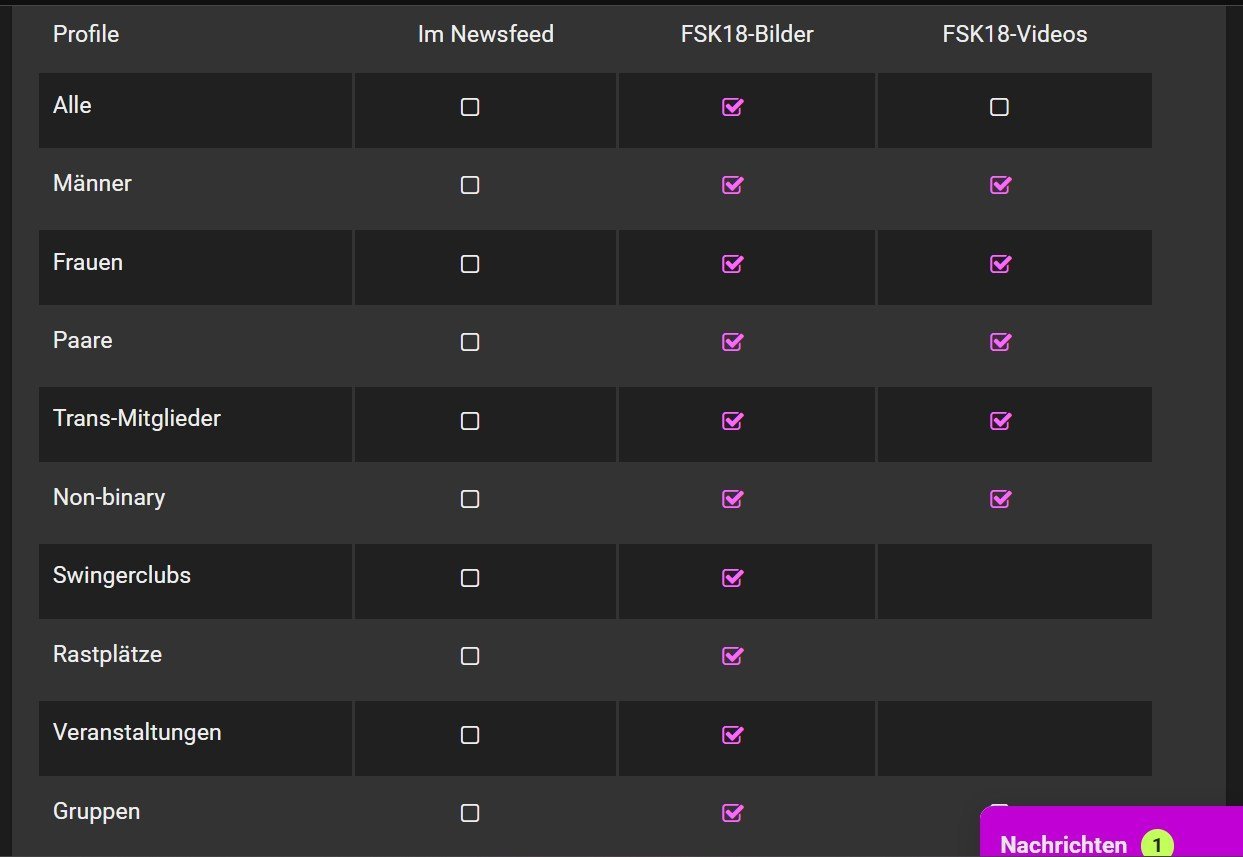Disable FSK18-Videos for Paare
This screenshot has height=857, width=1243.
999,342
